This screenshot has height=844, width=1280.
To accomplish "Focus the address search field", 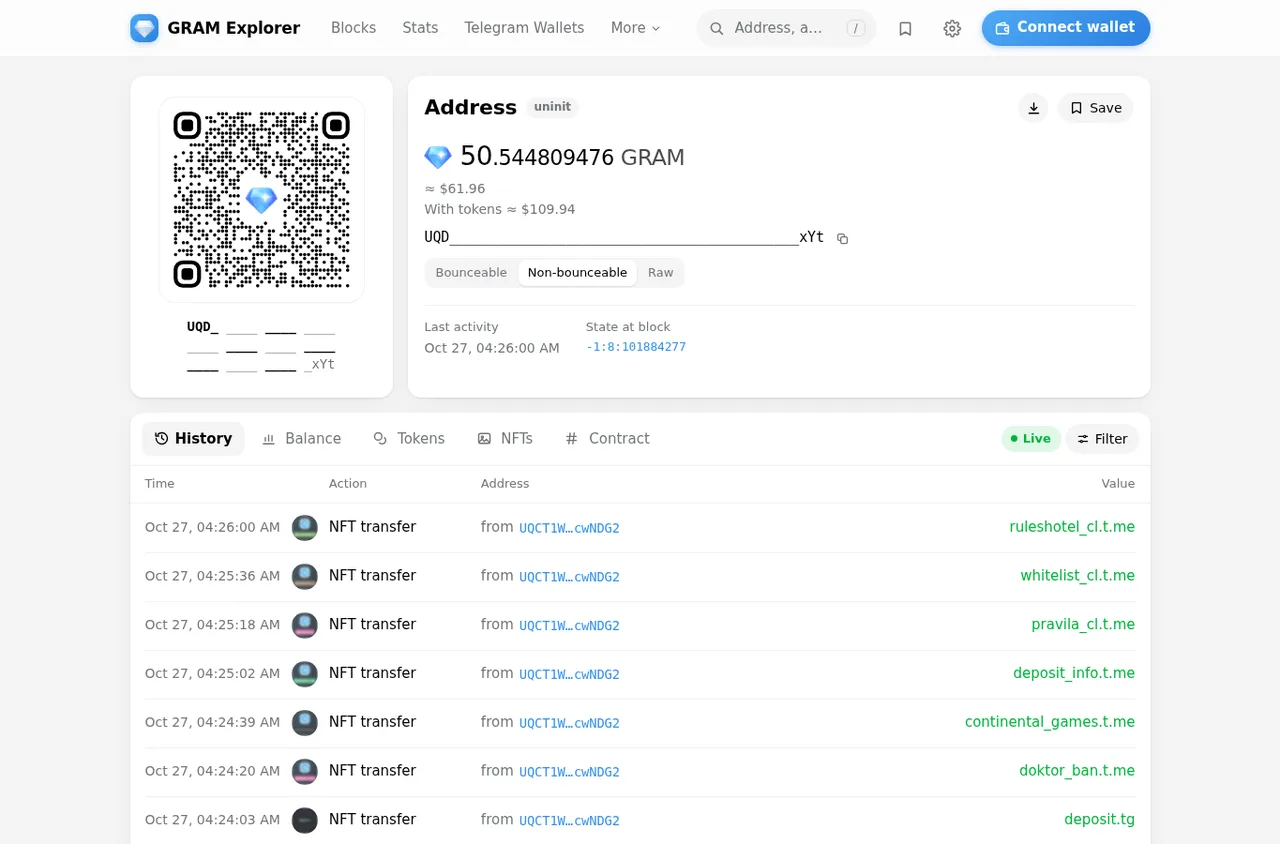I will tap(786, 28).
